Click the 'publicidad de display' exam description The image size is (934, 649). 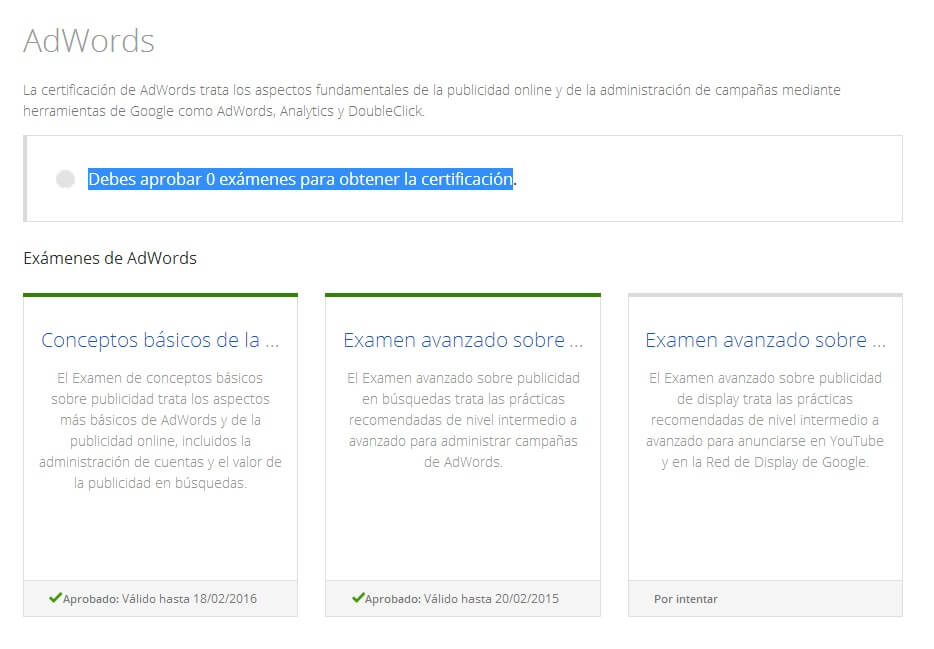coord(765,420)
